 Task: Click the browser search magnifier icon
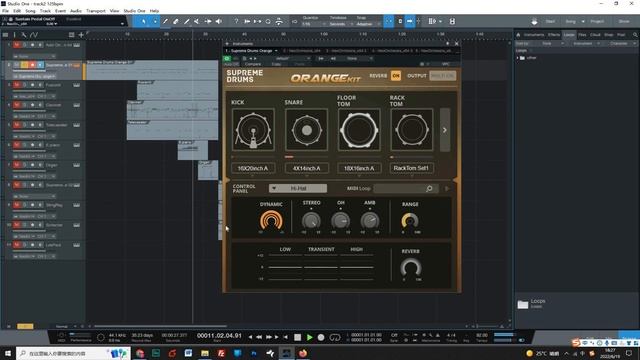[x=635, y=35]
